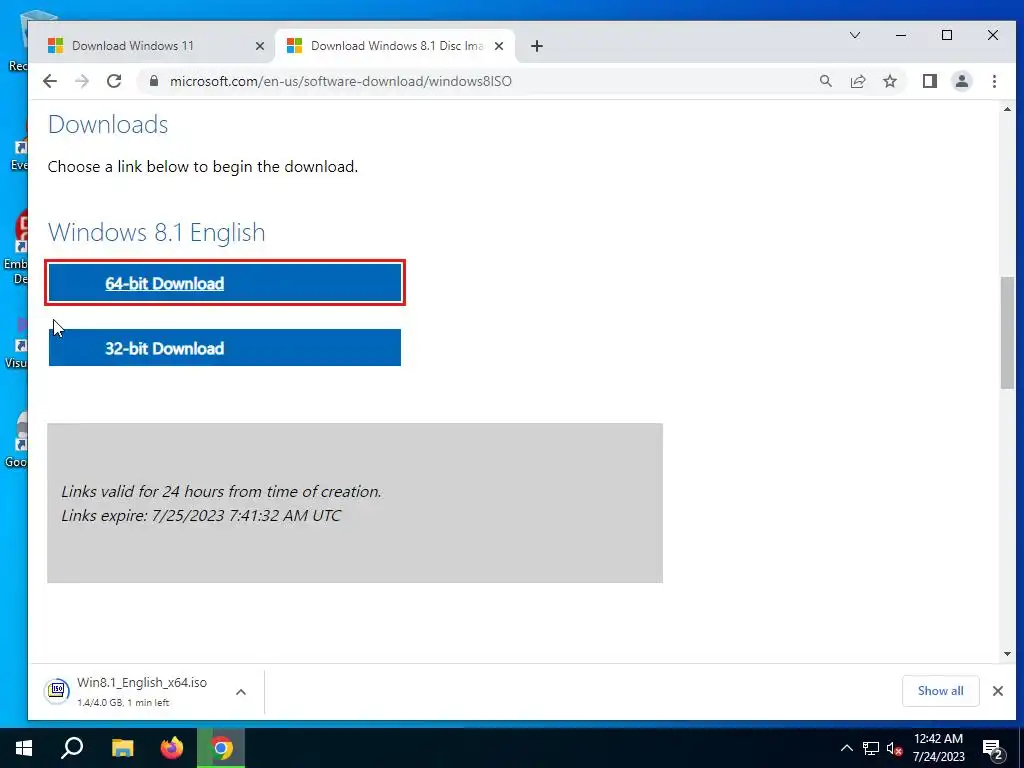This screenshot has width=1024, height=768.
Task: Click the page vertical scrollbar thumb
Action: 1007,332
